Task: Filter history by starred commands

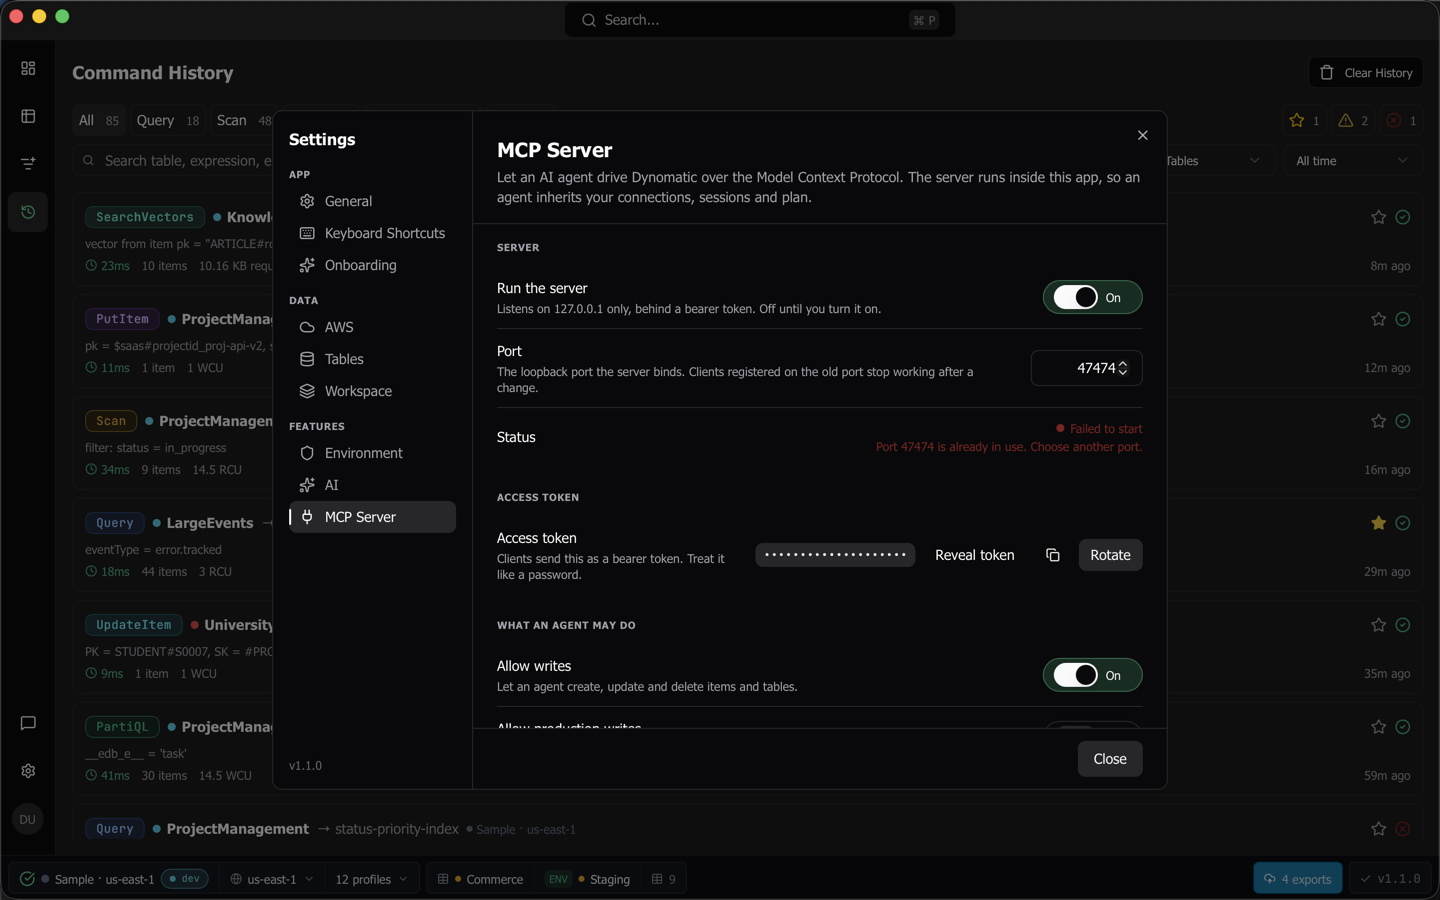Action: click(1305, 121)
